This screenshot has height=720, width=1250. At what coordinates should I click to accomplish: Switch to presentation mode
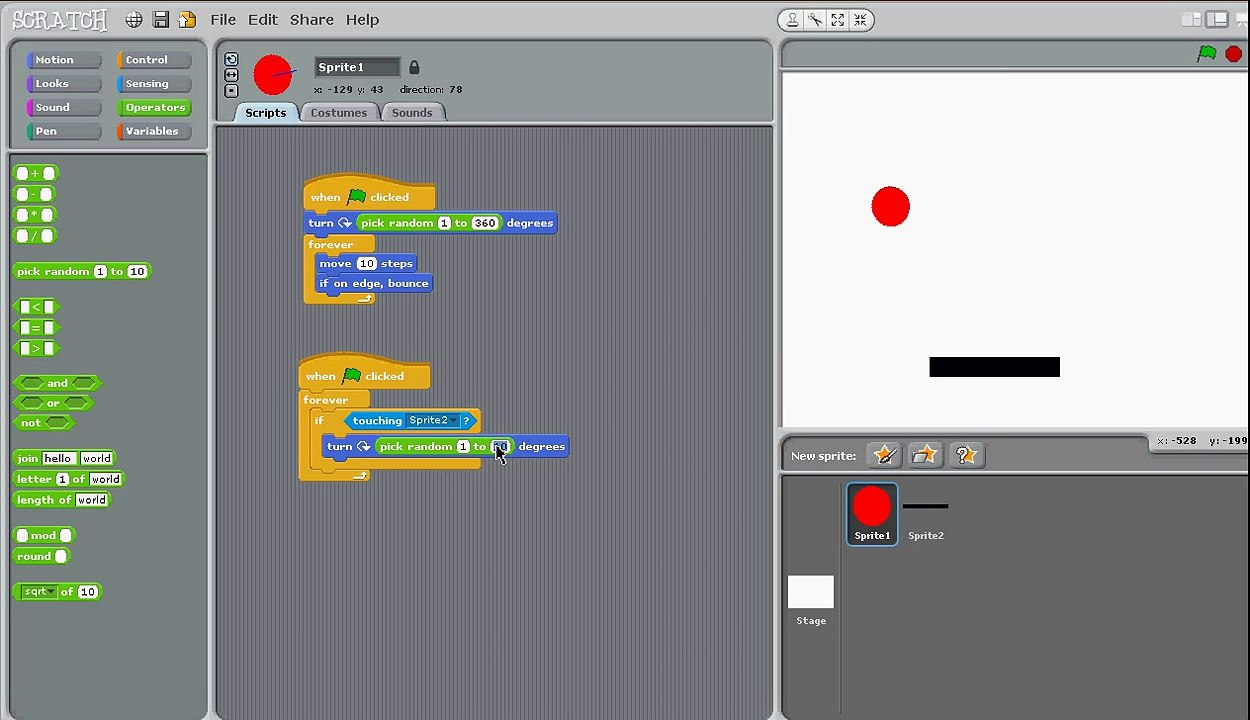tap(1240, 20)
